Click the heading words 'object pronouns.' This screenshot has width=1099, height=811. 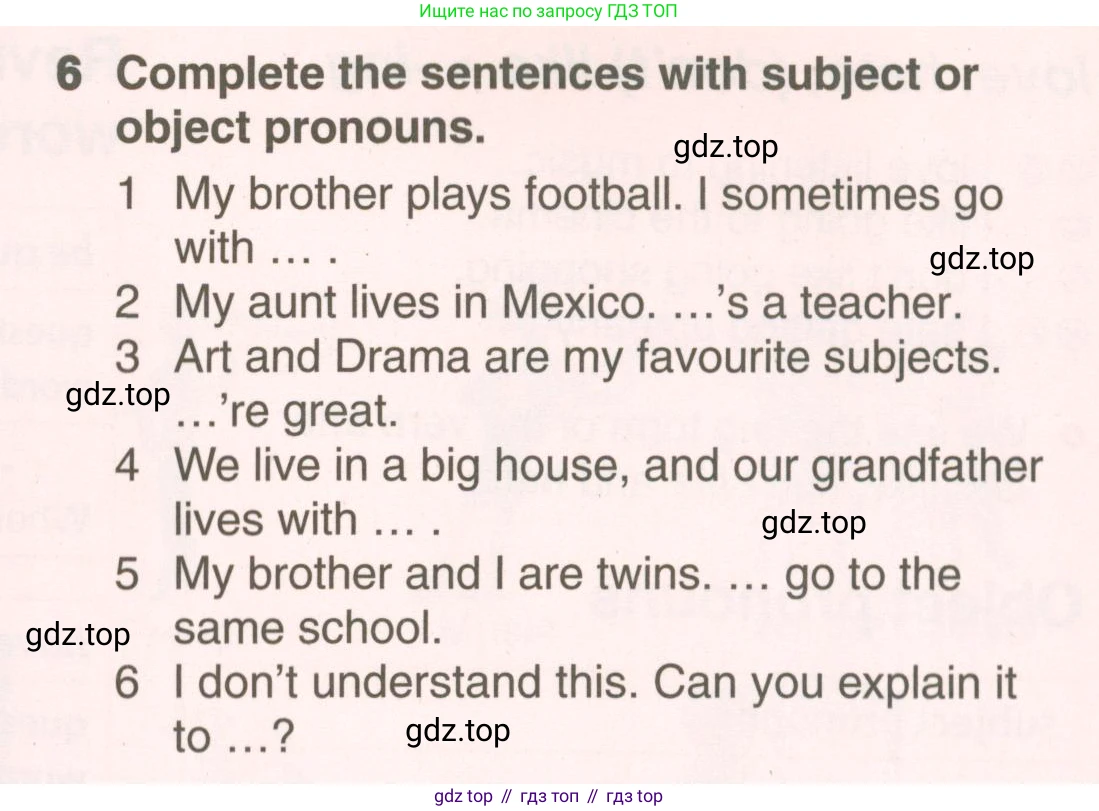click(x=301, y=129)
